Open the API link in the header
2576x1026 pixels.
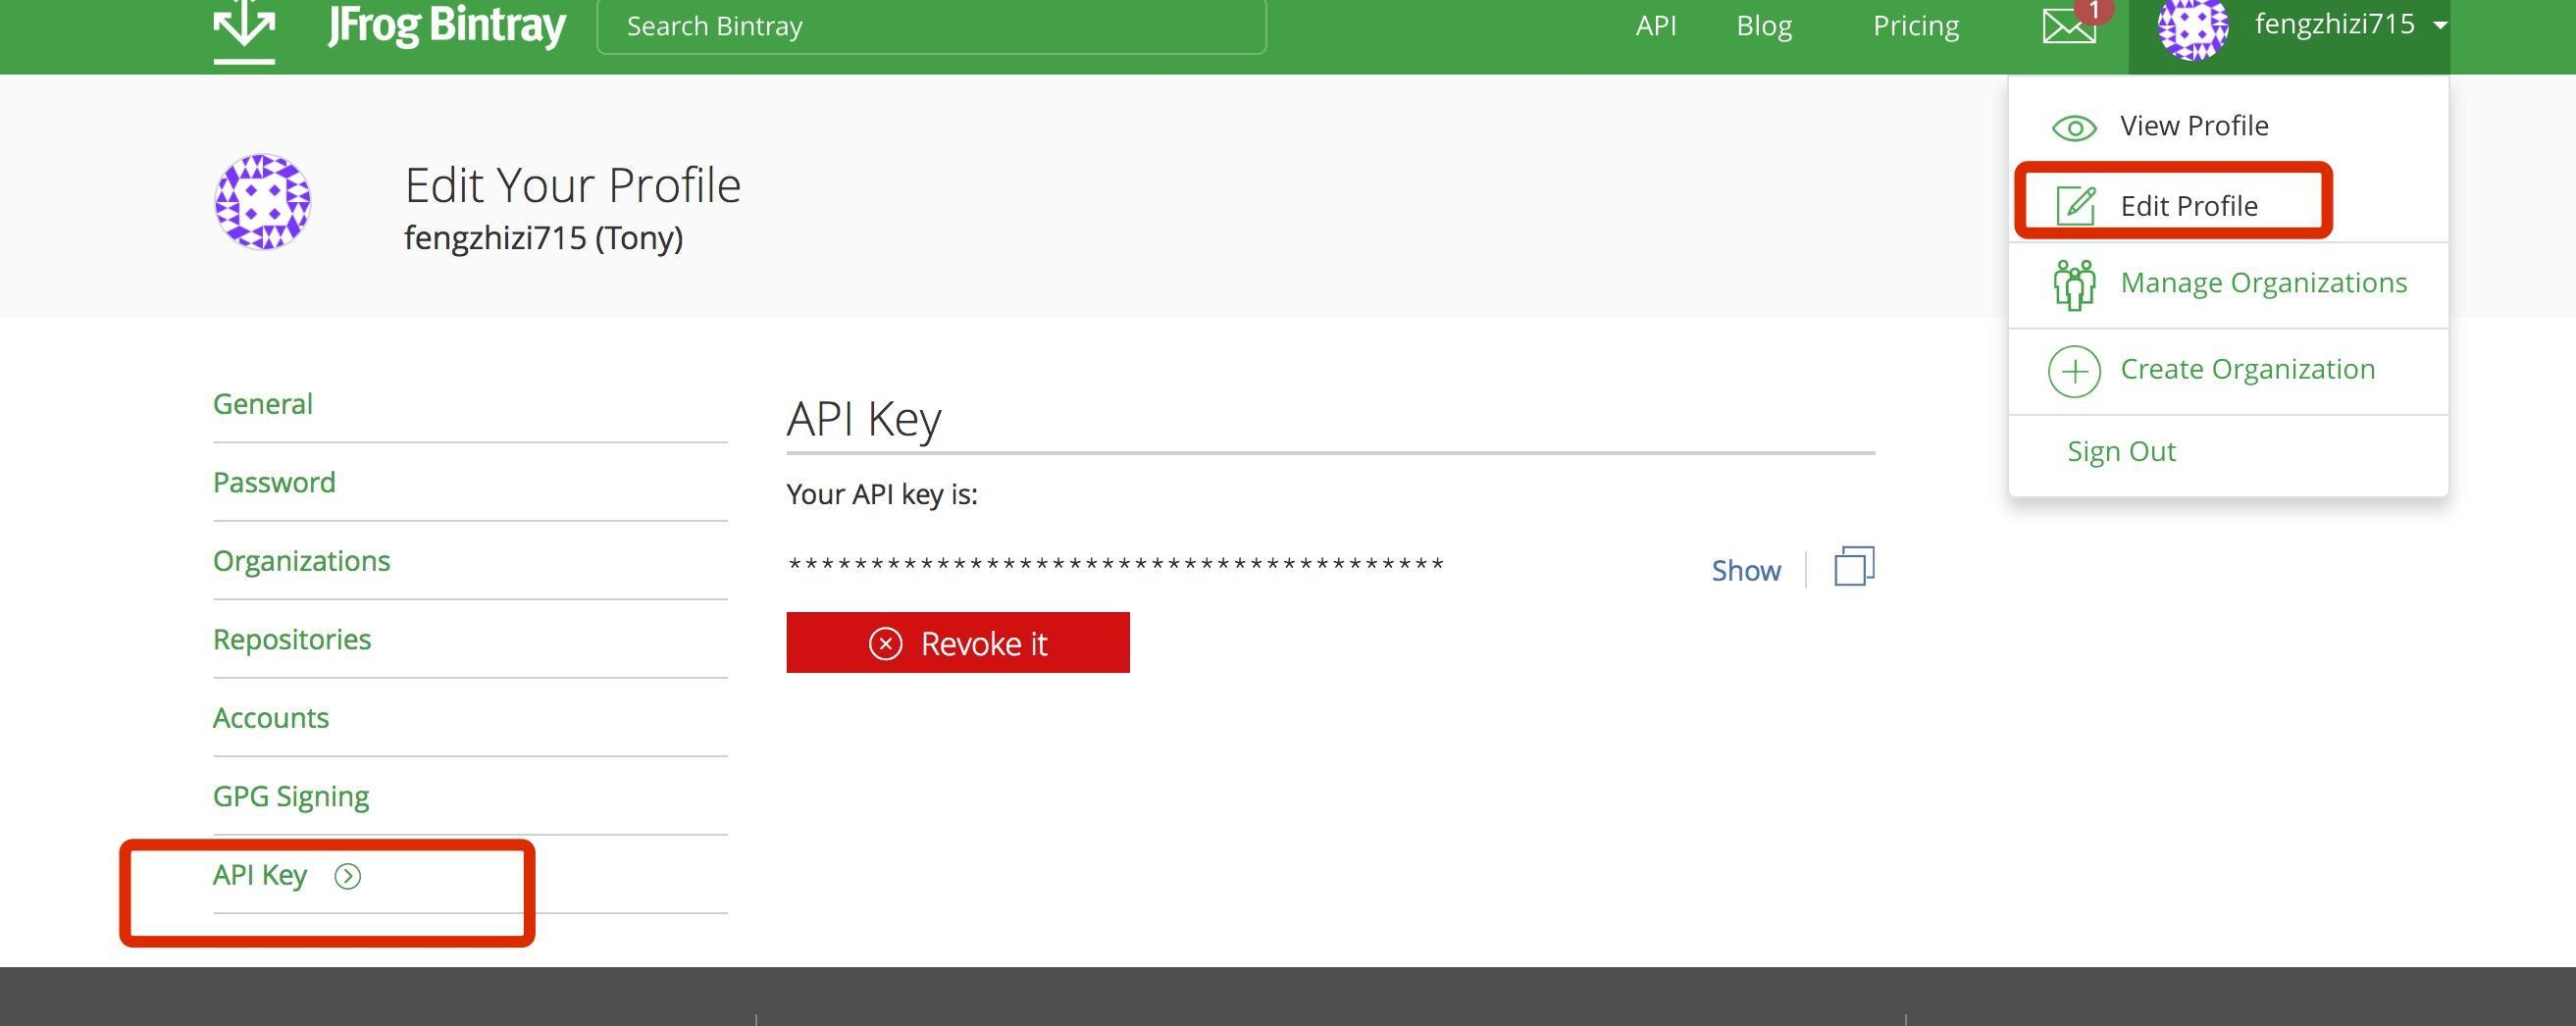coord(1655,25)
